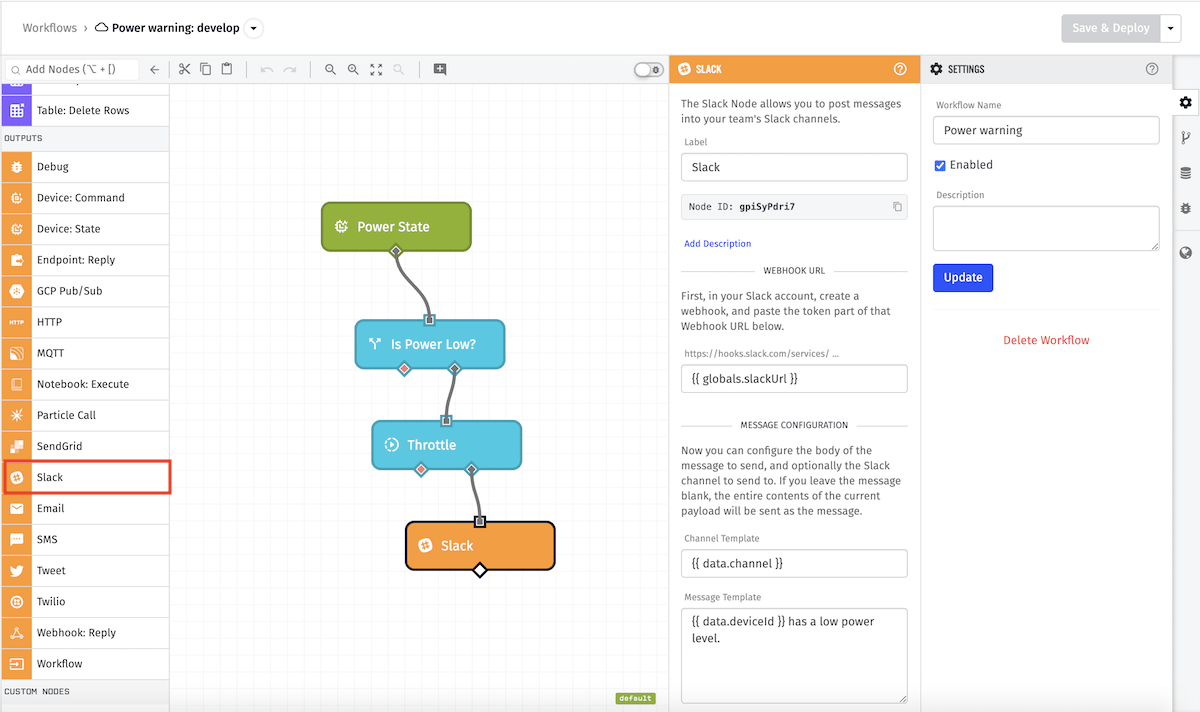Select the Particle Call output node
This screenshot has width=1200, height=712.
(x=85, y=415)
